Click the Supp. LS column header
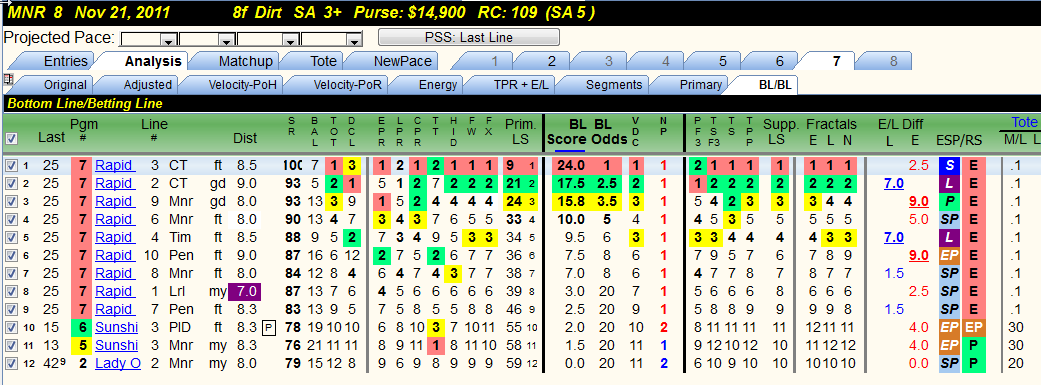 click(x=780, y=132)
